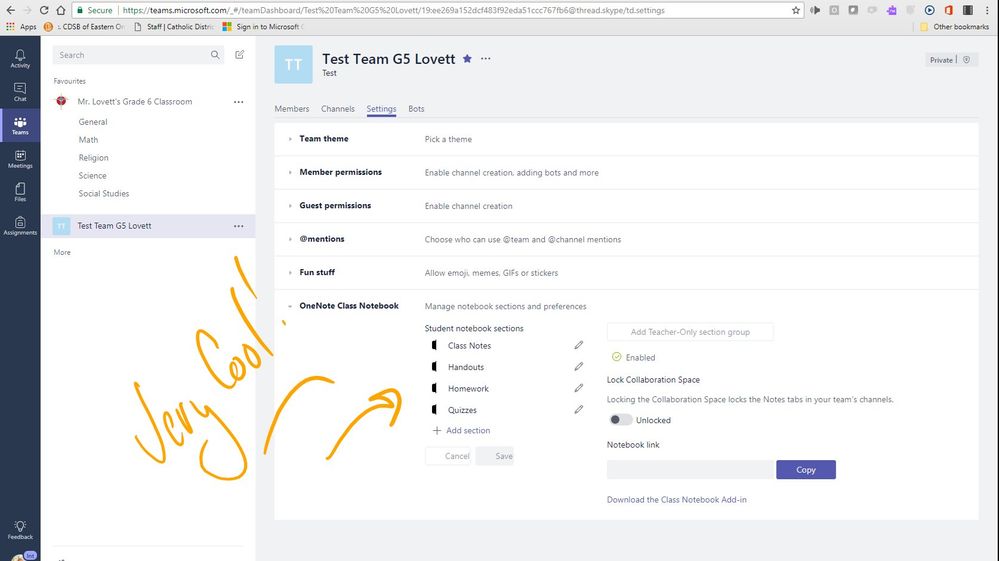This screenshot has width=999, height=561.
Task: Open the General channel
Action: (93, 122)
